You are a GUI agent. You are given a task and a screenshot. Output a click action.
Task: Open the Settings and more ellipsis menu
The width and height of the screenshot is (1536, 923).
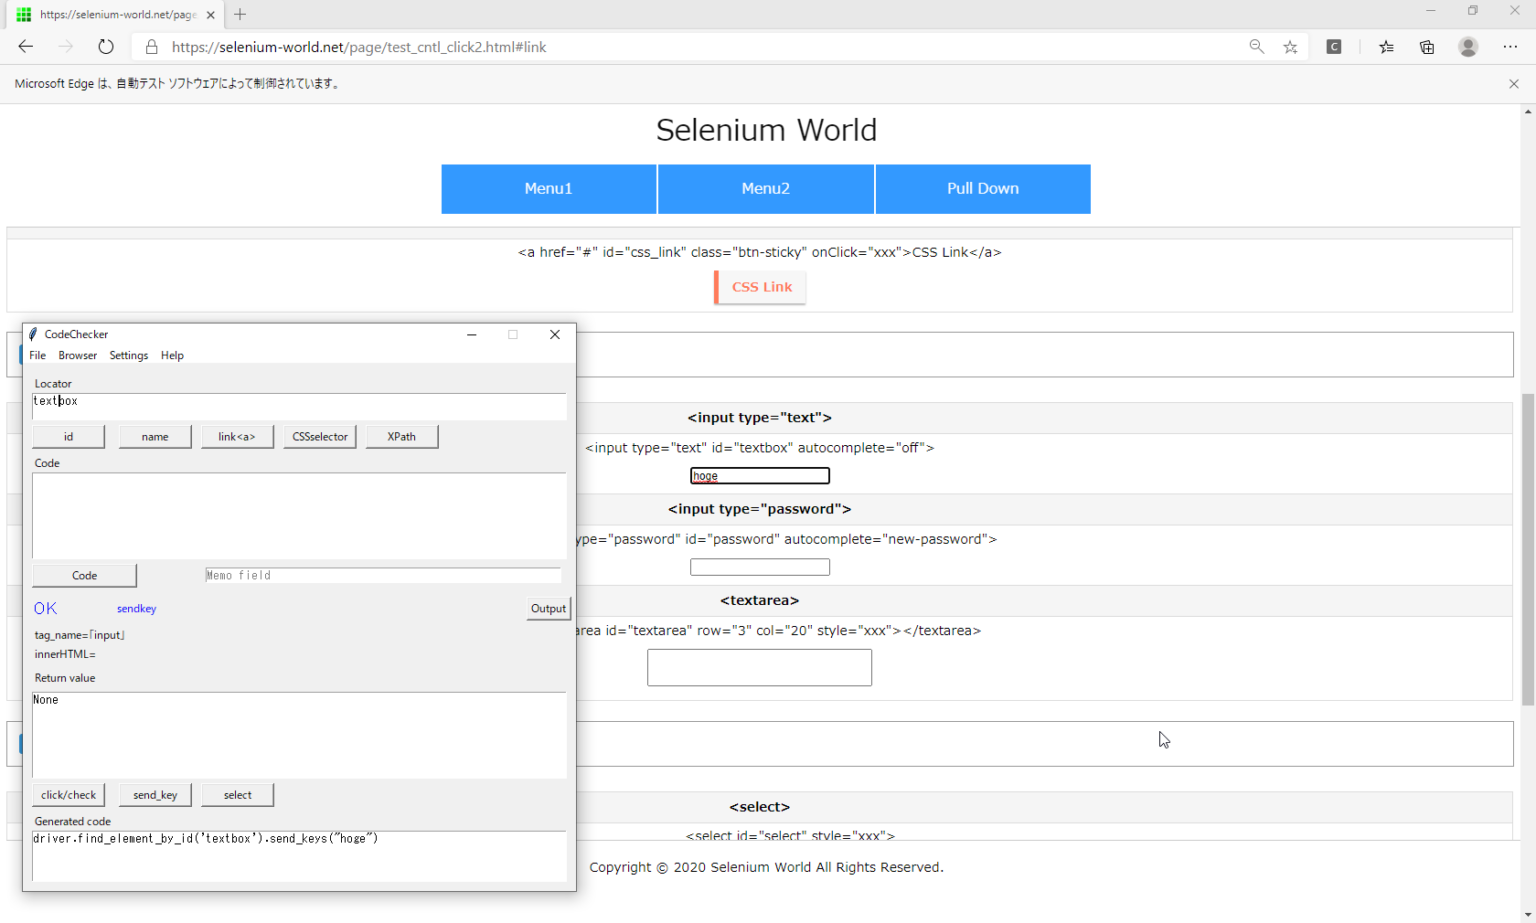click(x=1511, y=46)
